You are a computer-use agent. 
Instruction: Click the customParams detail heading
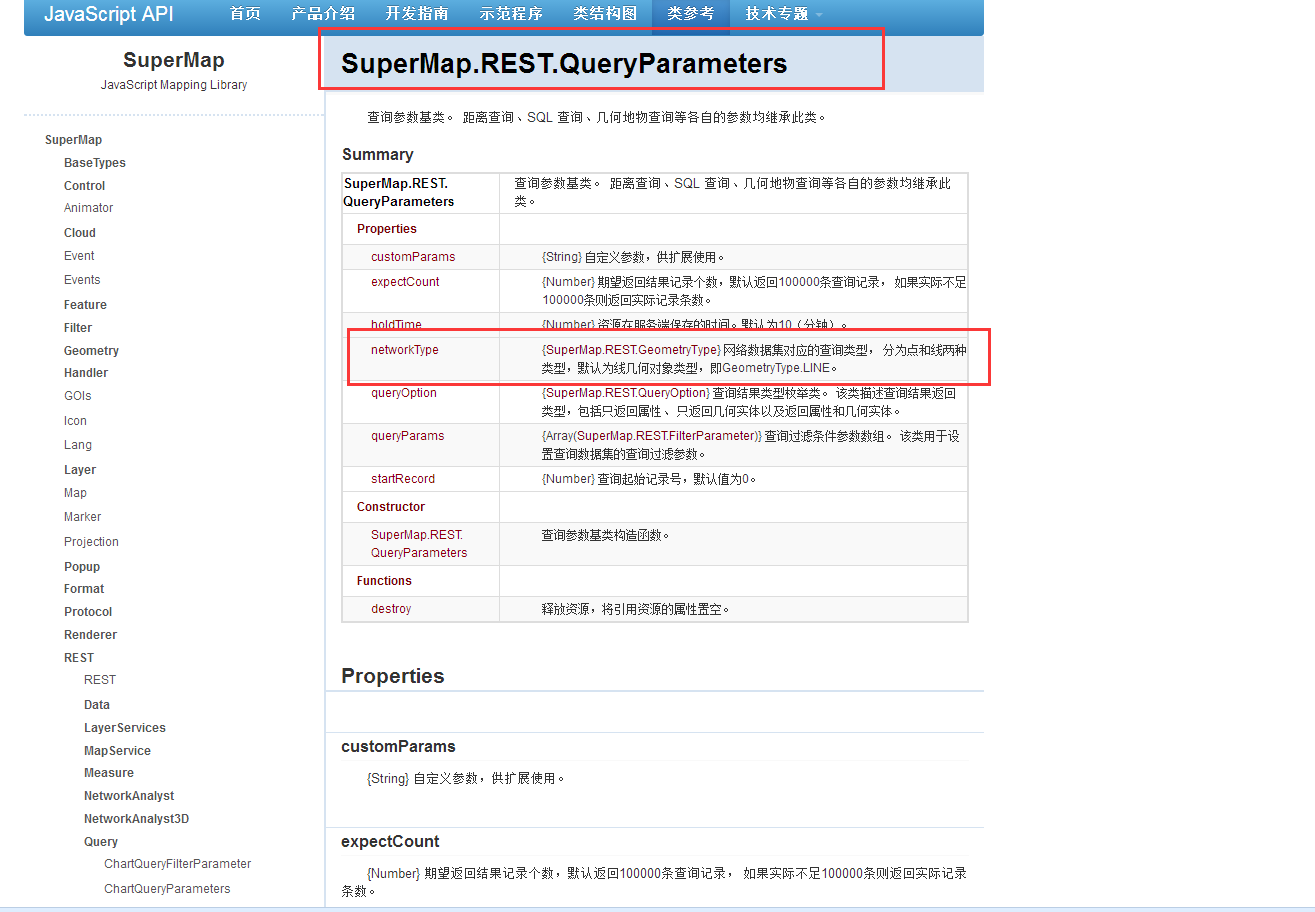398,746
